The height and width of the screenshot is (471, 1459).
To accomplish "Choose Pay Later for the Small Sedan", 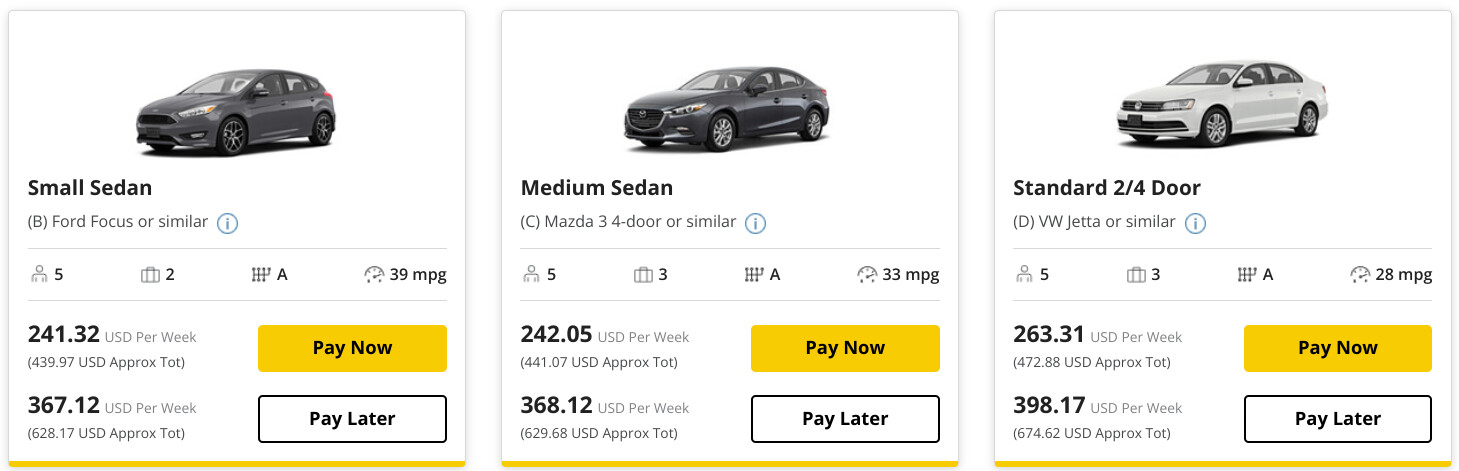I will coord(352,419).
